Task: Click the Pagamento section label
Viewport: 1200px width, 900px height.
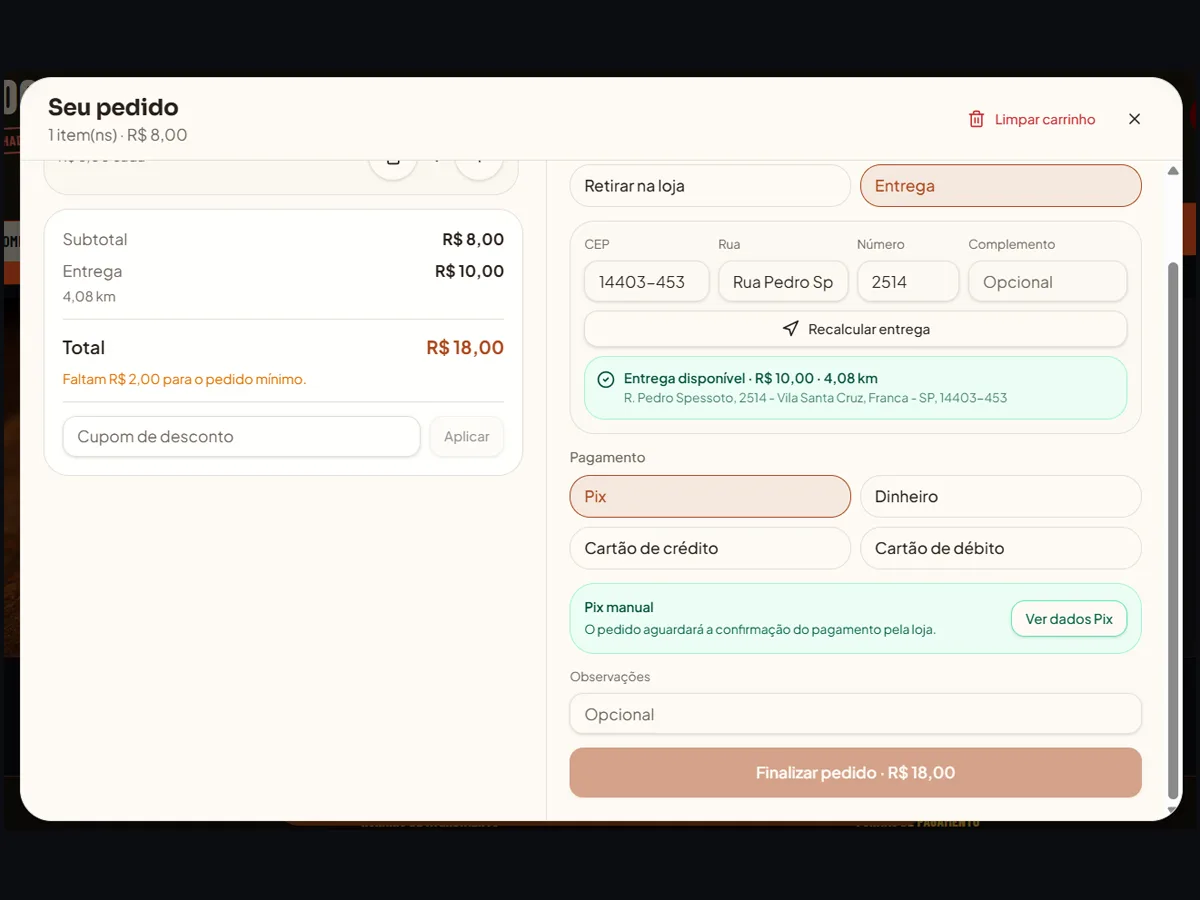Action: click(607, 457)
